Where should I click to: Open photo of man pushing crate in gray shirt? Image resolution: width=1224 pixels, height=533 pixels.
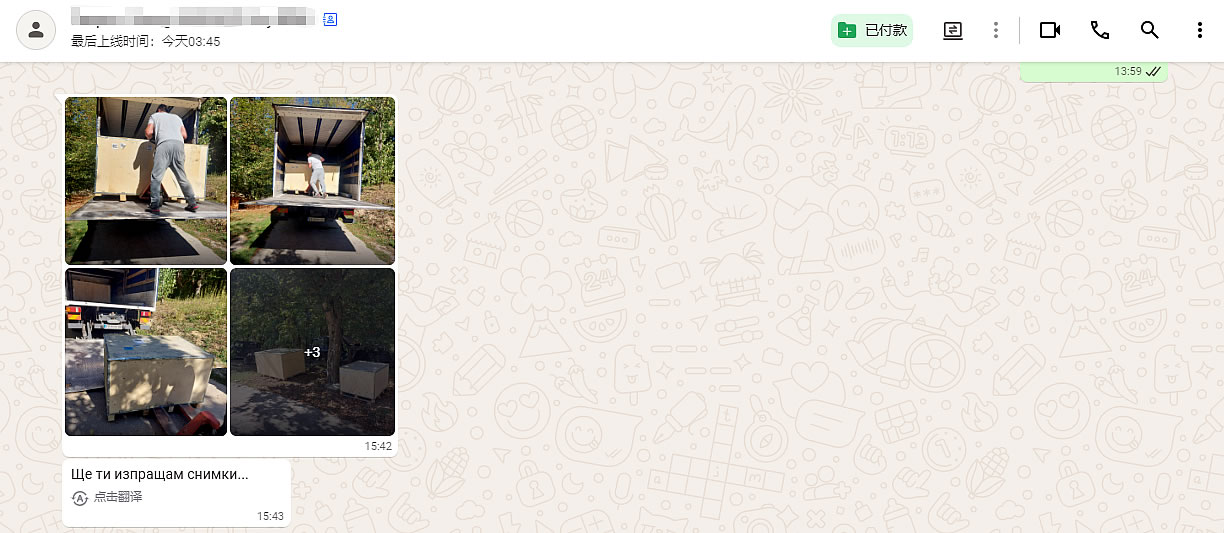146,181
